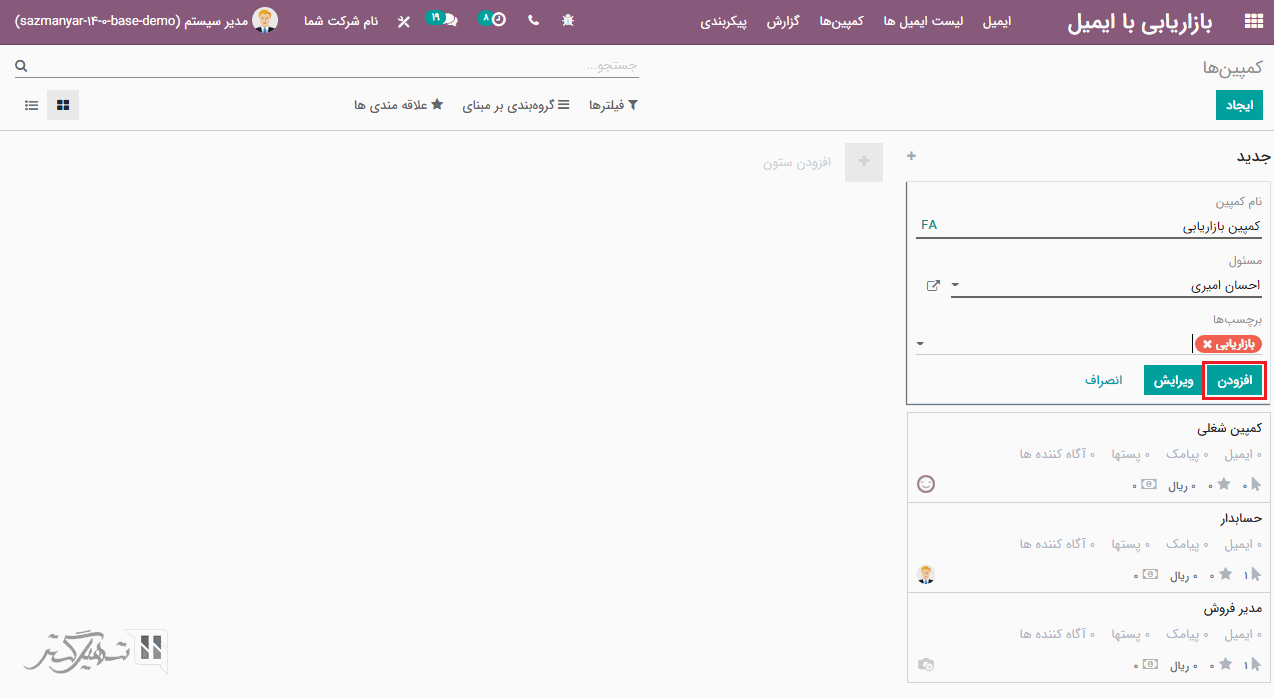Click the cursor icon on کمپین شغلی card
The height and width of the screenshot is (699, 1274).
tap(1256, 484)
